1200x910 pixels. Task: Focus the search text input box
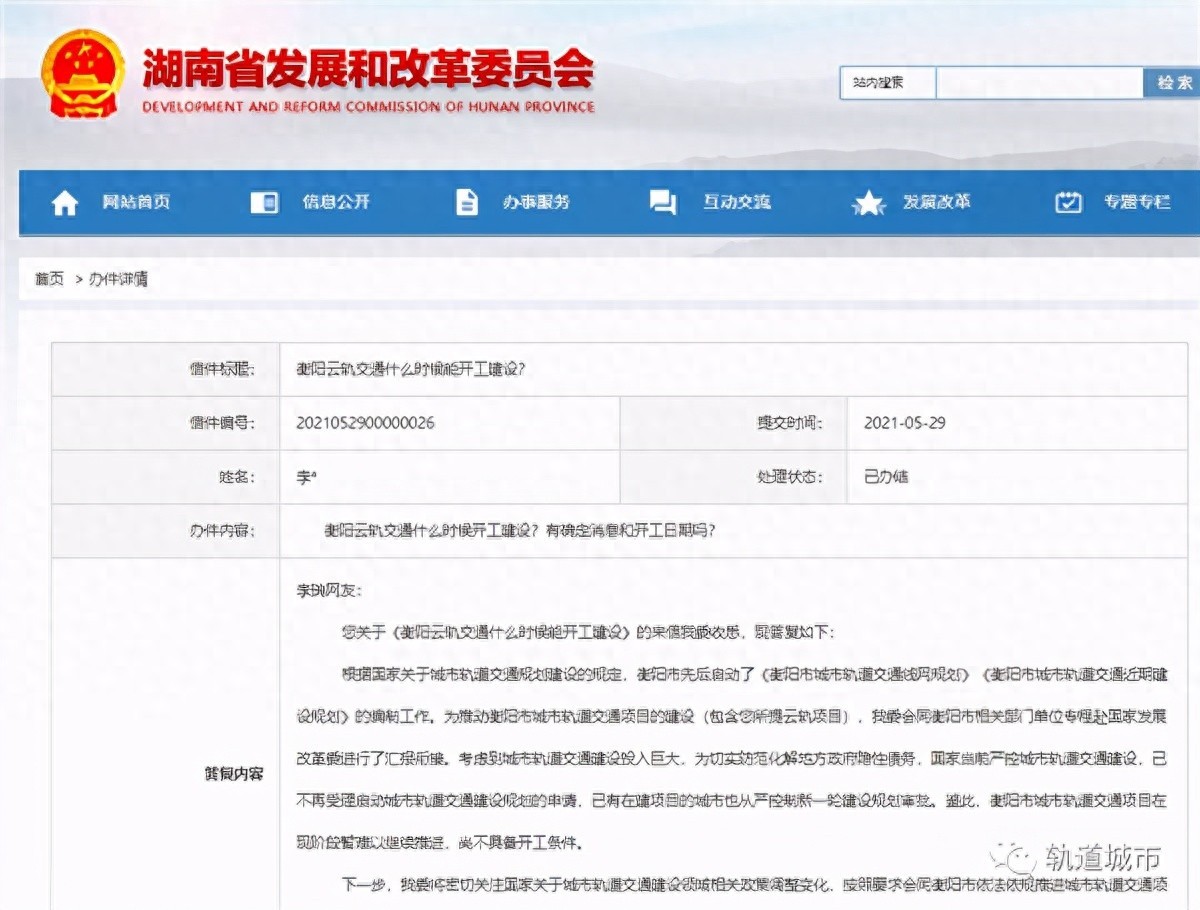click(1039, 83)
